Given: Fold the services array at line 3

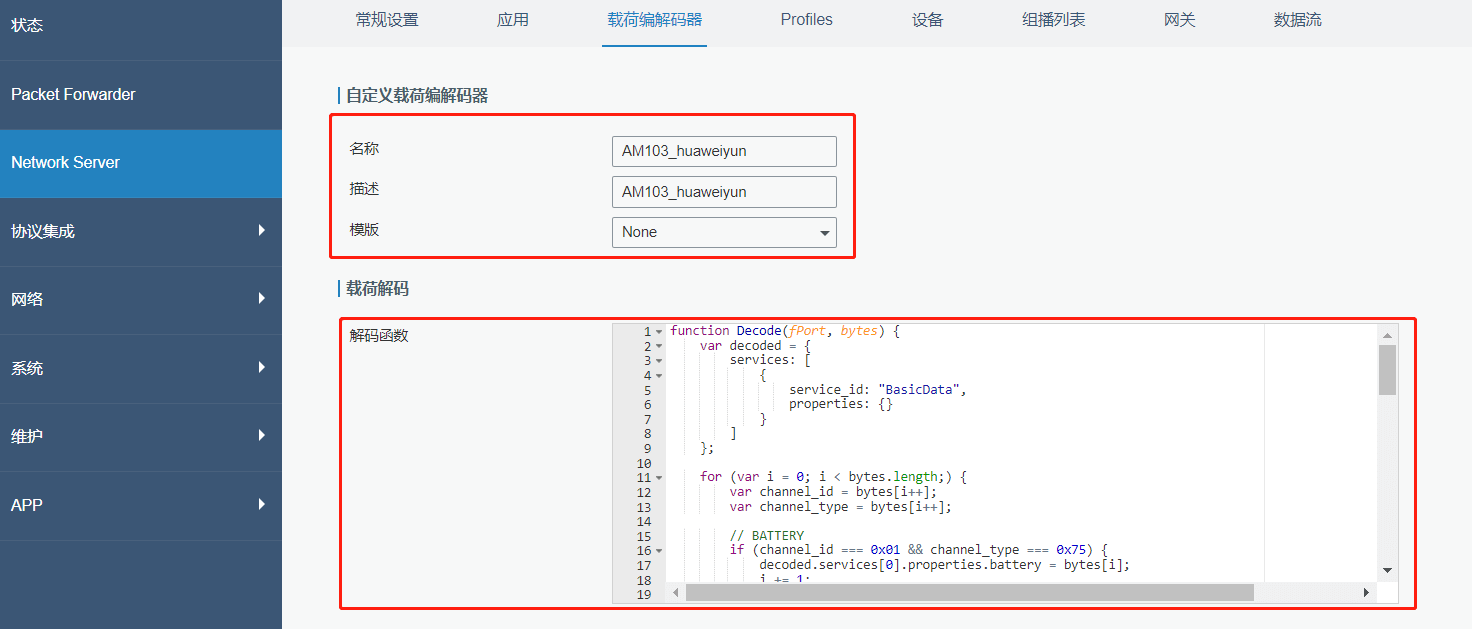Looking at the screenshot, I should coord(659,361).
